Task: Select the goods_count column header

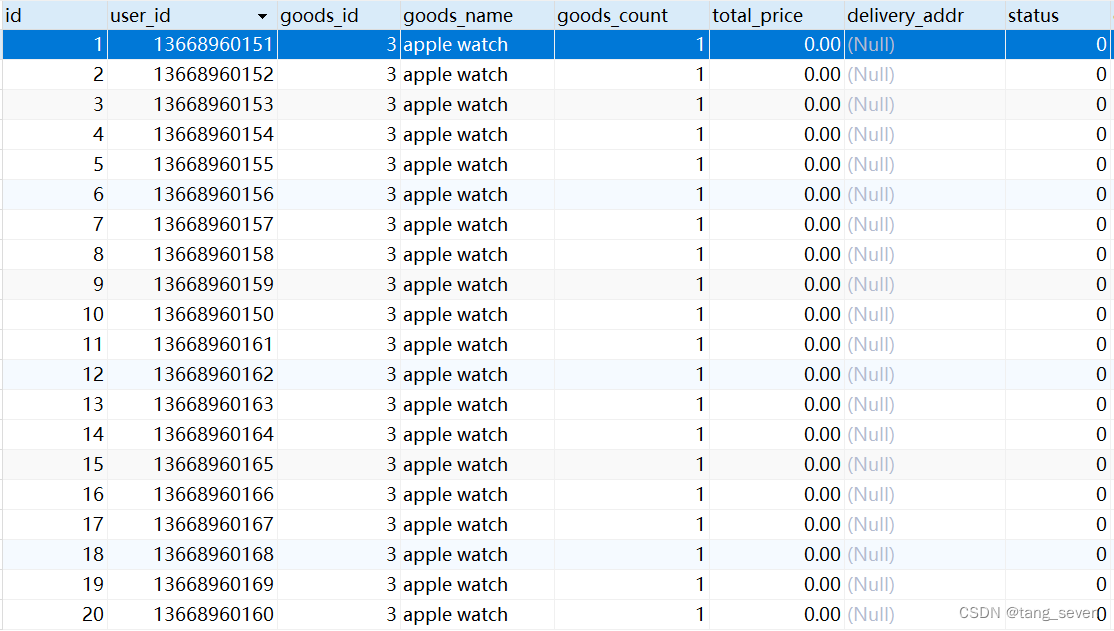Action: (632, 16)
